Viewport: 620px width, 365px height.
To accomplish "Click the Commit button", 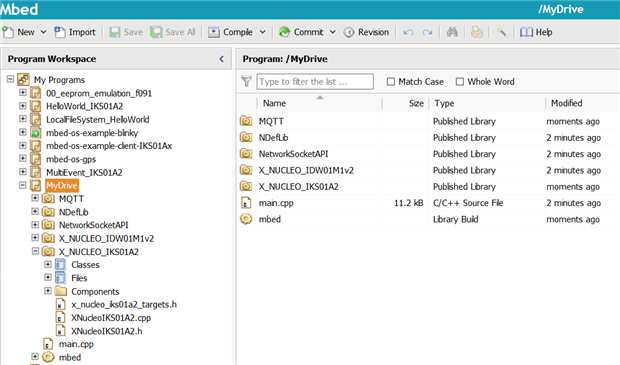I will point(301,32).
